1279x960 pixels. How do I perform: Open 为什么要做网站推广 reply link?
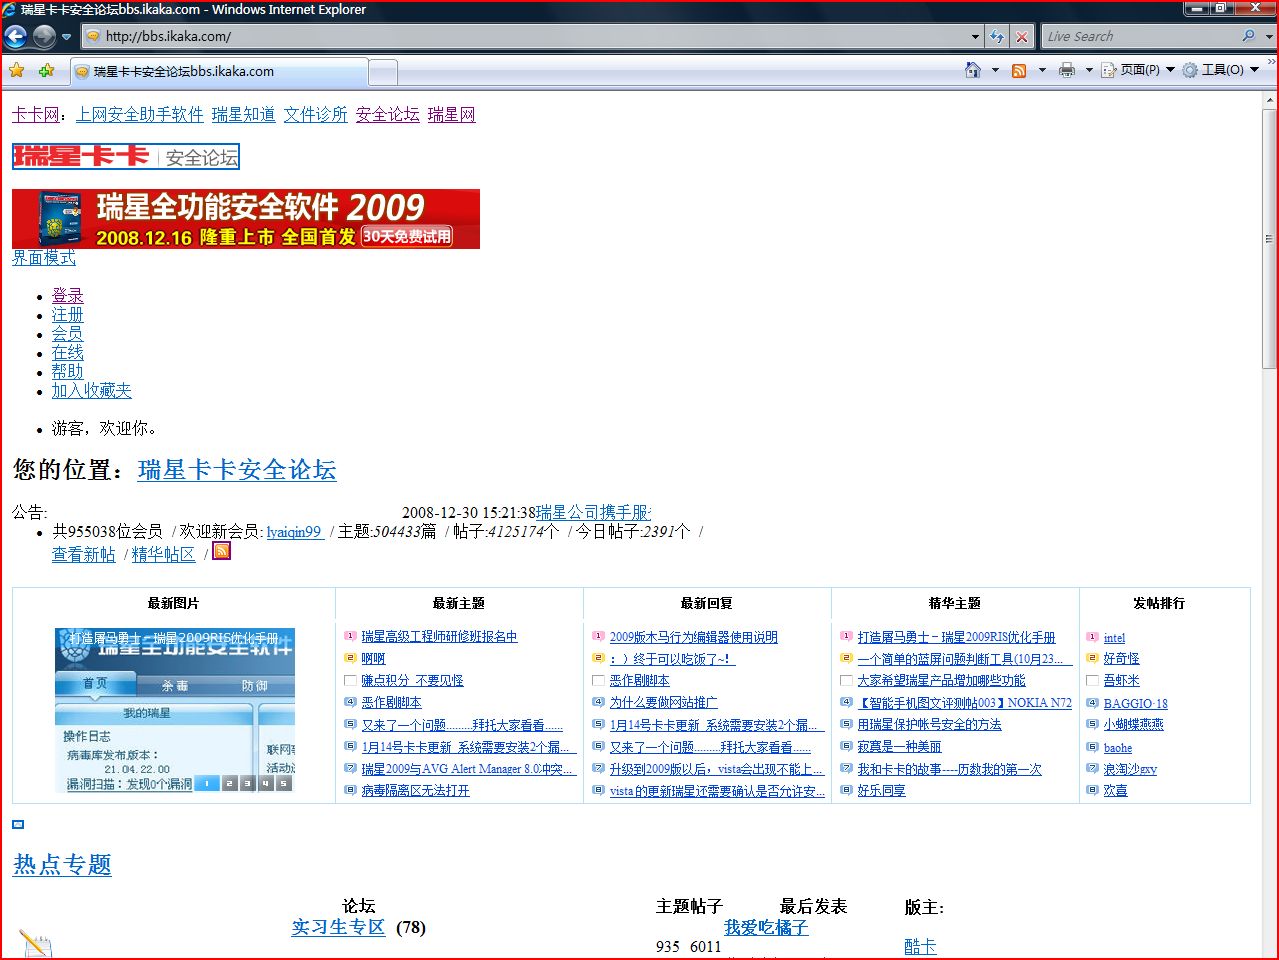click(x=663, y=703)
